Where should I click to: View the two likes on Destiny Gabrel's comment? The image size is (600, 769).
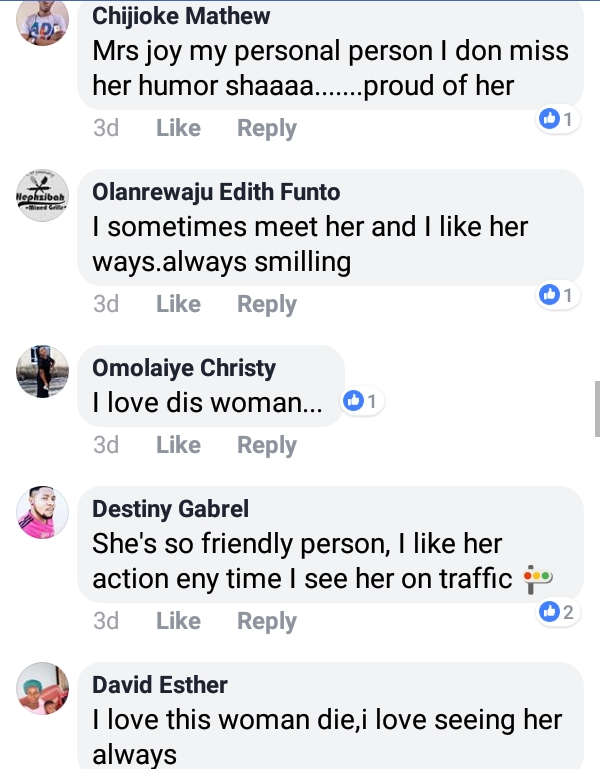557,611
